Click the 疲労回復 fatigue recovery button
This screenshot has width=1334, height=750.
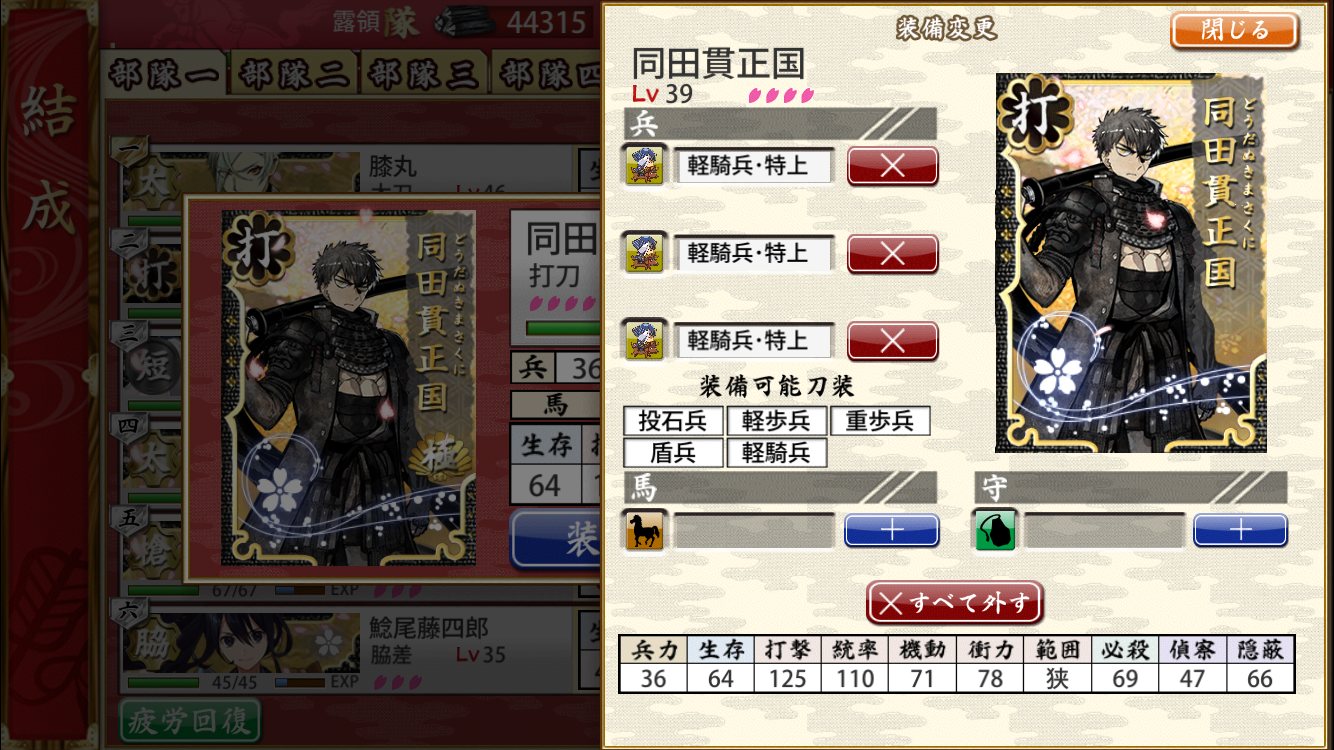click(x=189, y=721)
